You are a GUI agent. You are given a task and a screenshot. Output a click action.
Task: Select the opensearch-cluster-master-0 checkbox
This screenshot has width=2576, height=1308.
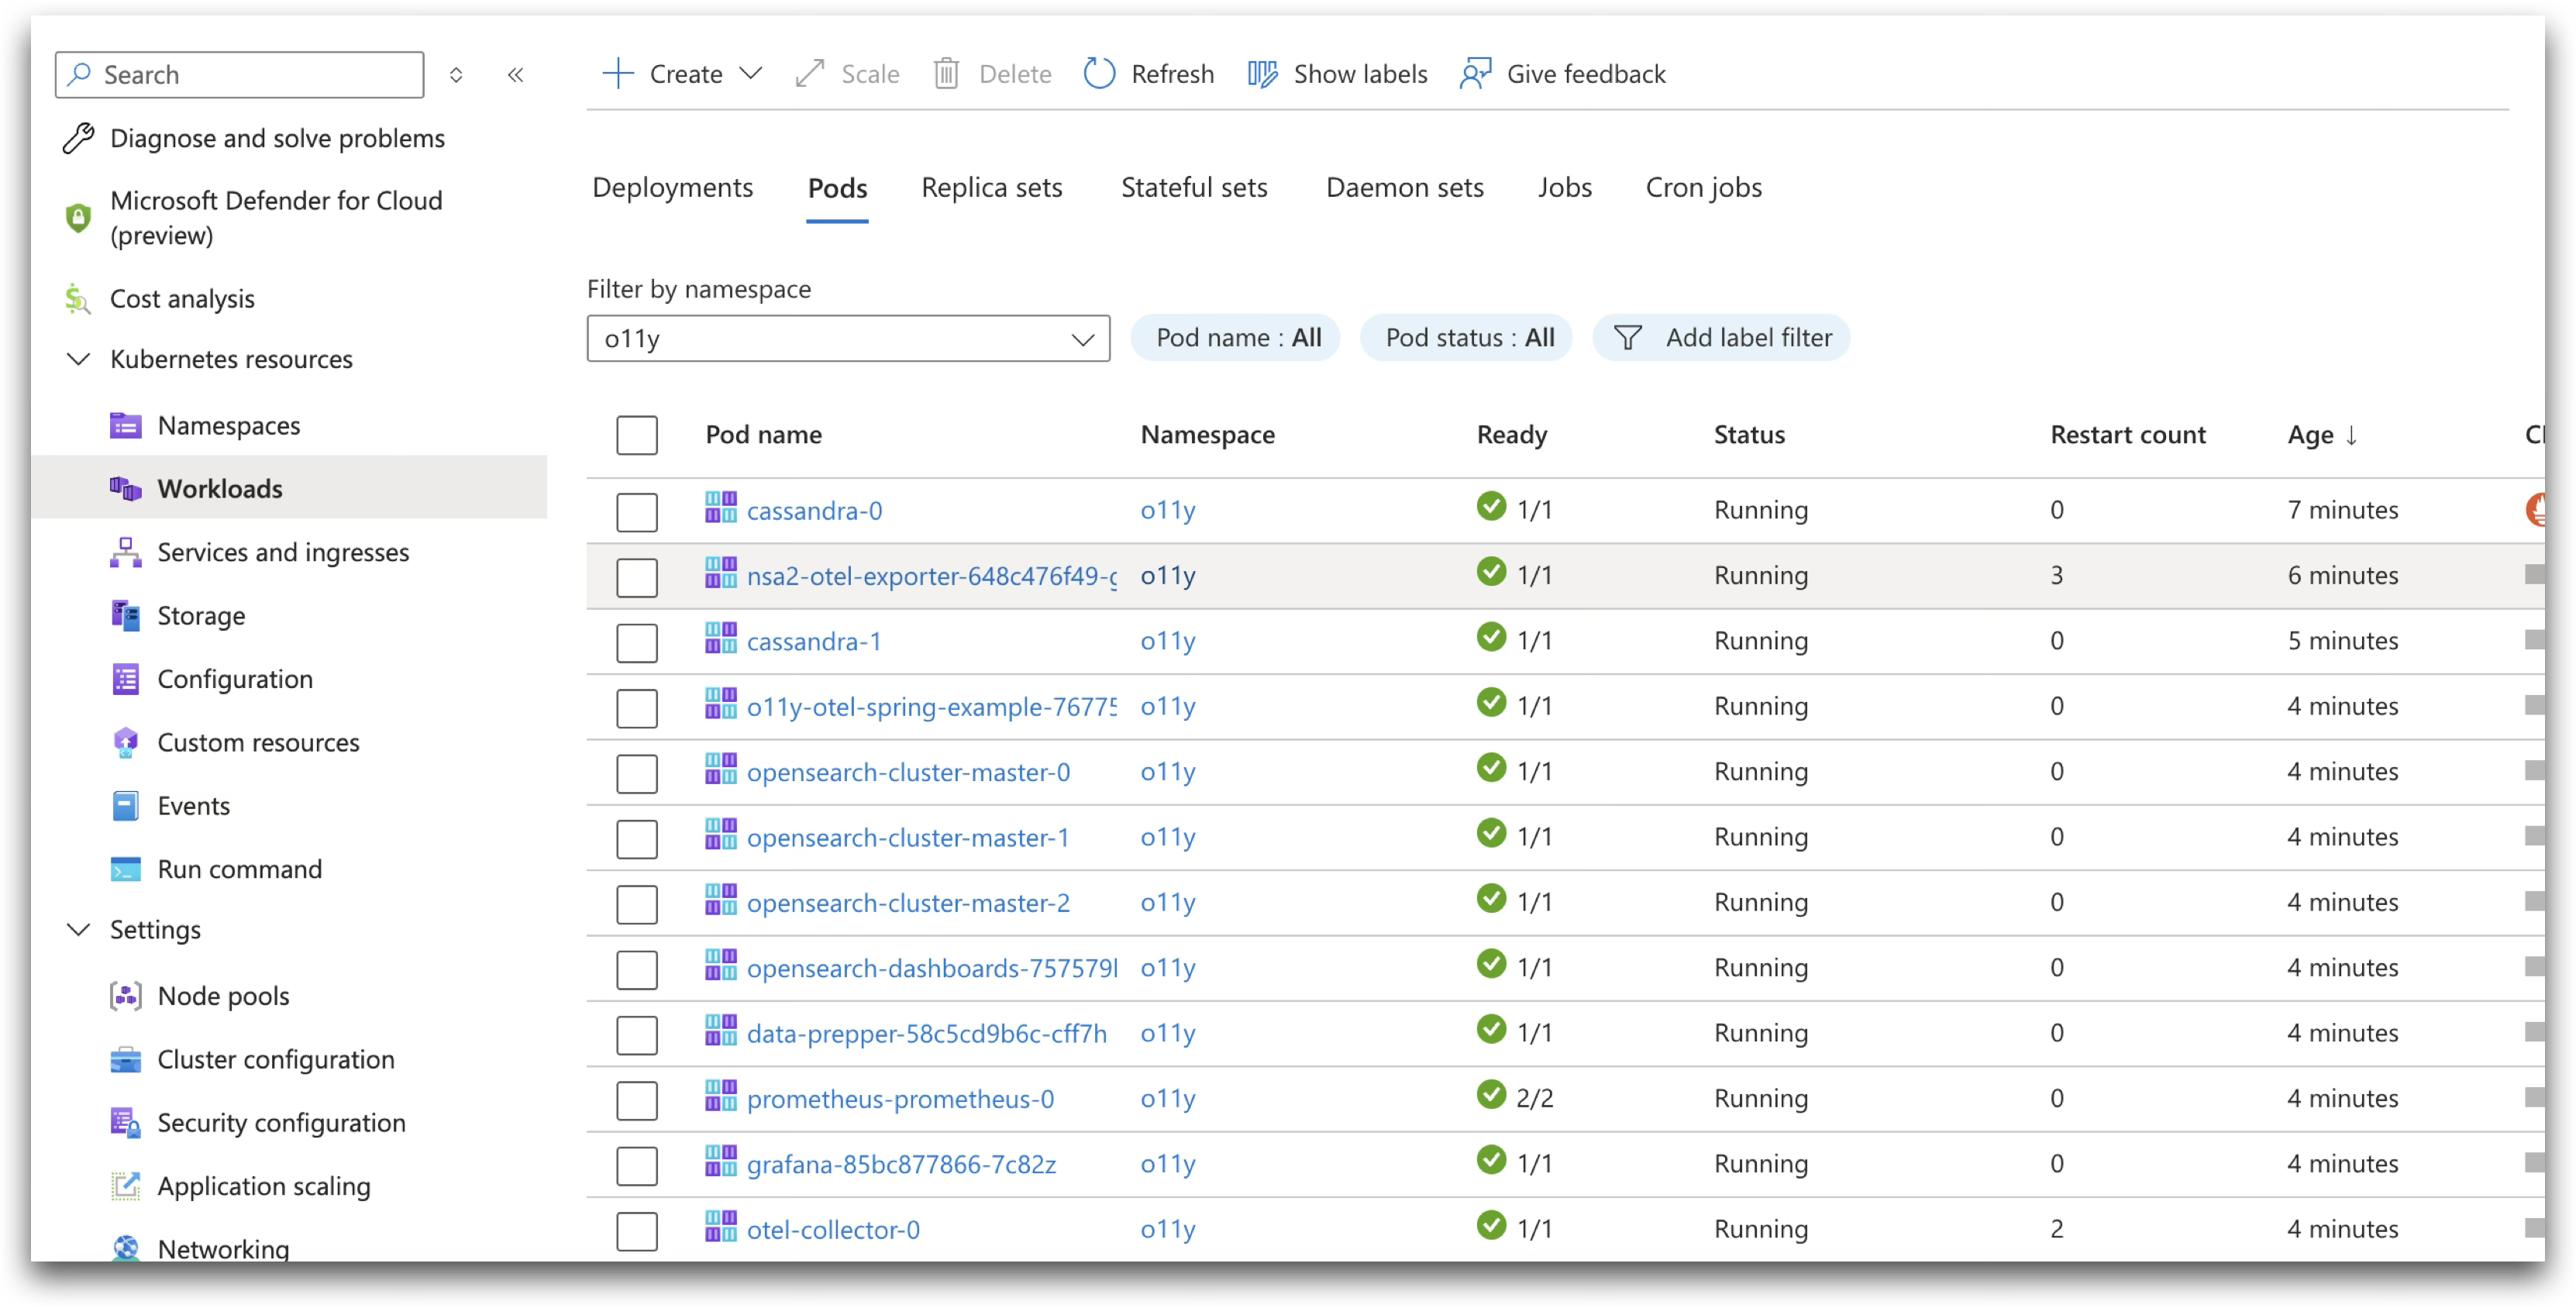[637, 773]
